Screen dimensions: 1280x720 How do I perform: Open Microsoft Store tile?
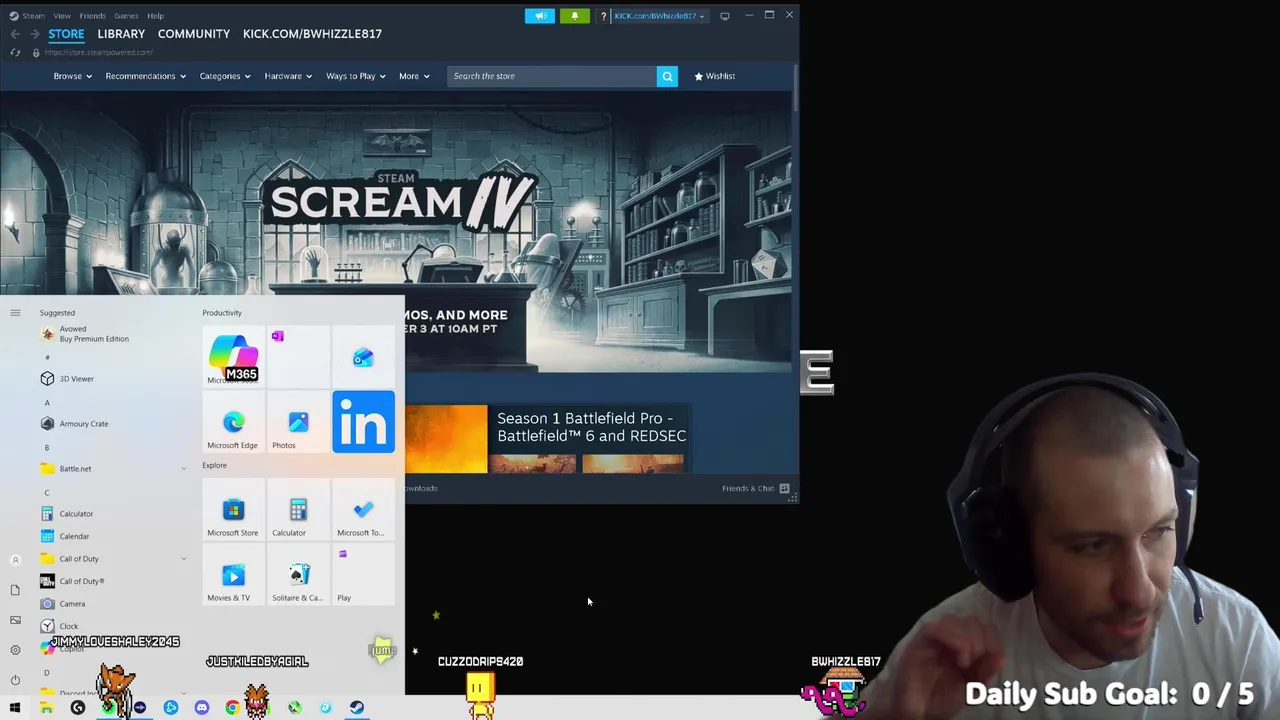pyautogui.click(x=233, y=510)
